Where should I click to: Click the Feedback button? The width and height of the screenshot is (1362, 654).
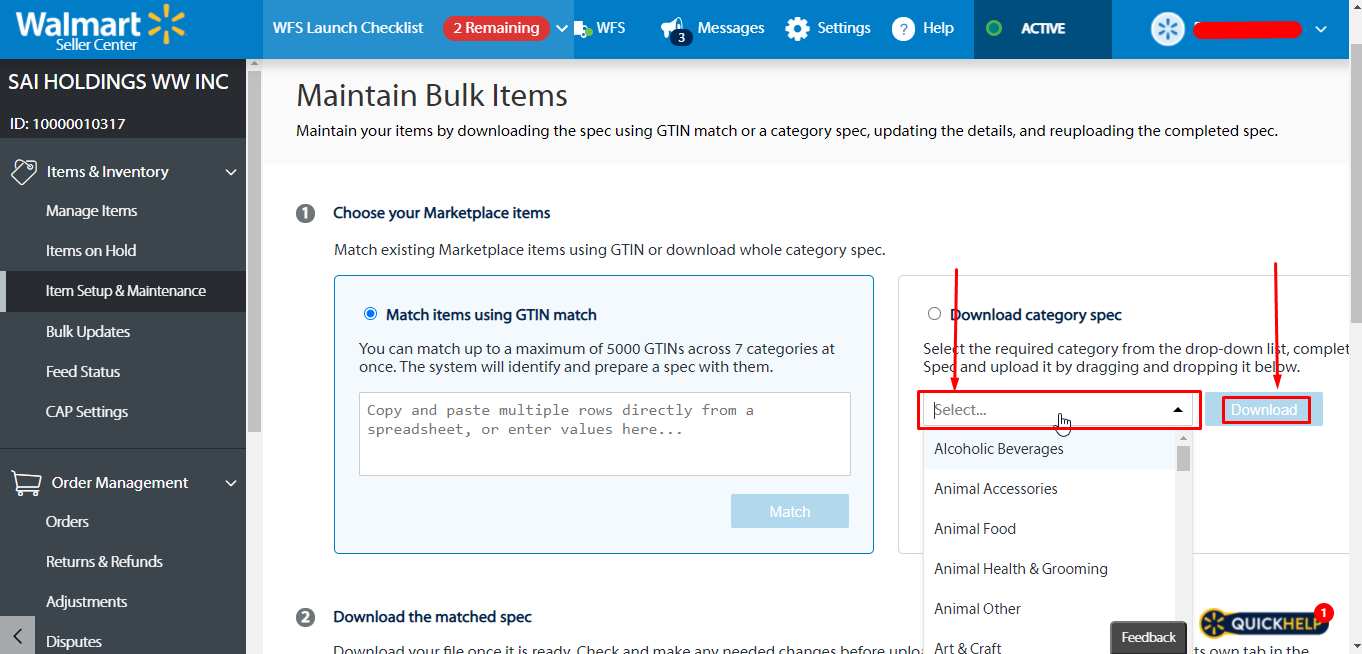click(1148, 637)
